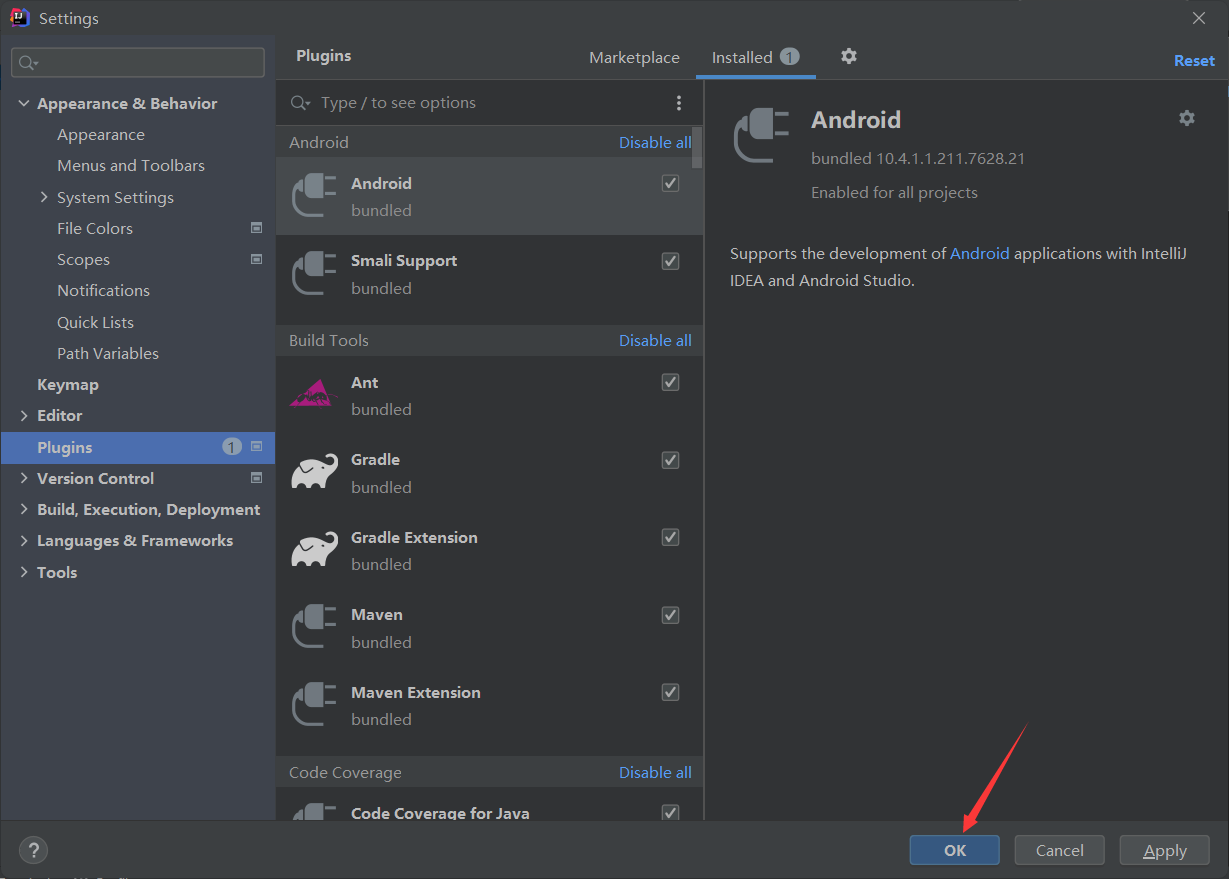Click the Maven Extension plugin icon
The image size is (1229, 879).
click(x=314, y=704)
